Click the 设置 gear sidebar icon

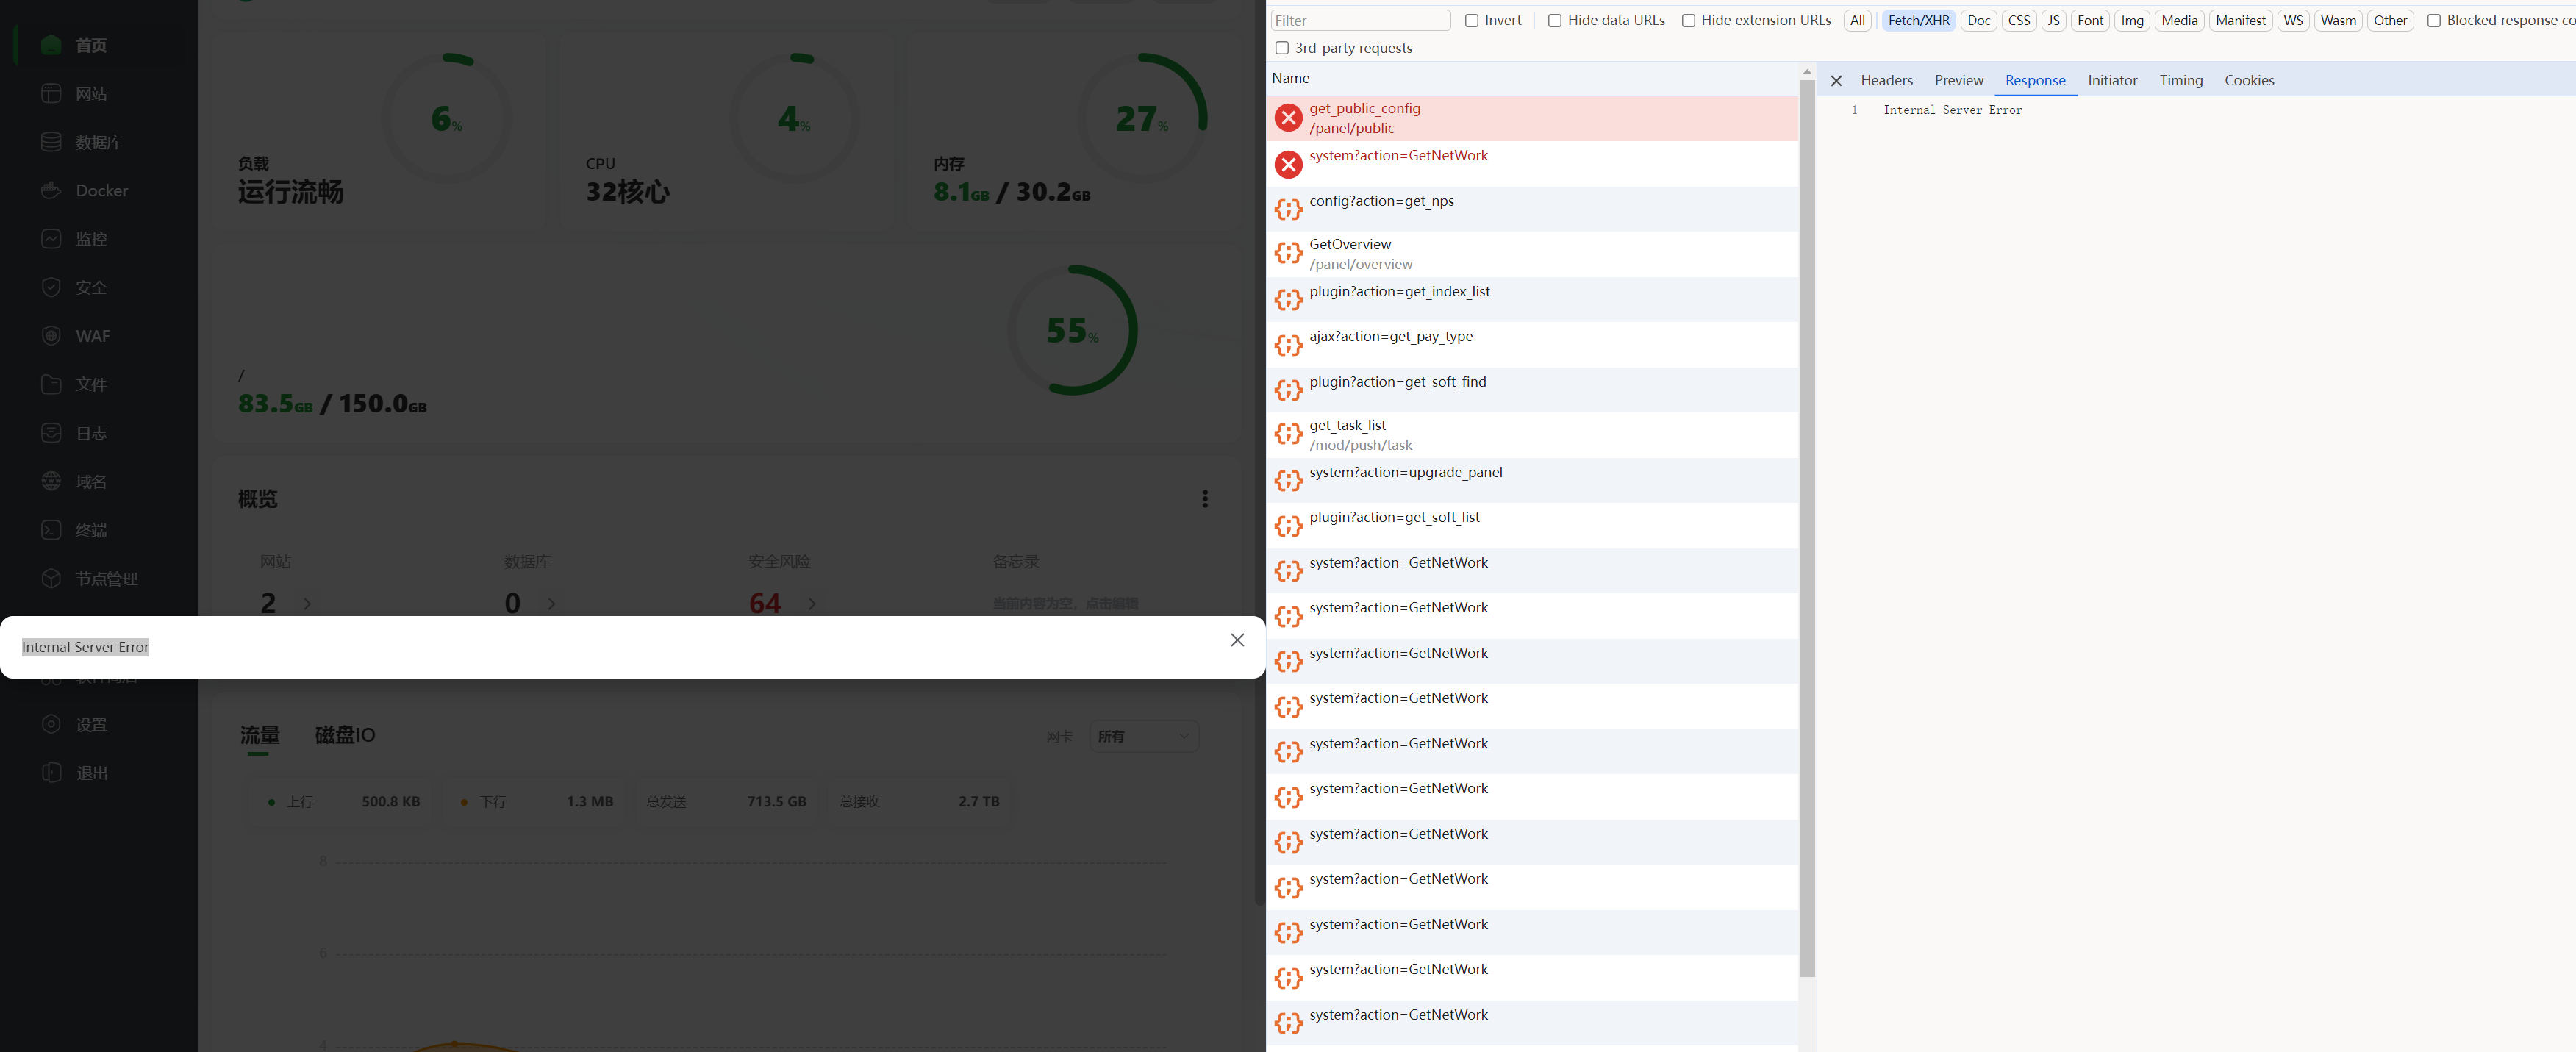tap(51, 724)
